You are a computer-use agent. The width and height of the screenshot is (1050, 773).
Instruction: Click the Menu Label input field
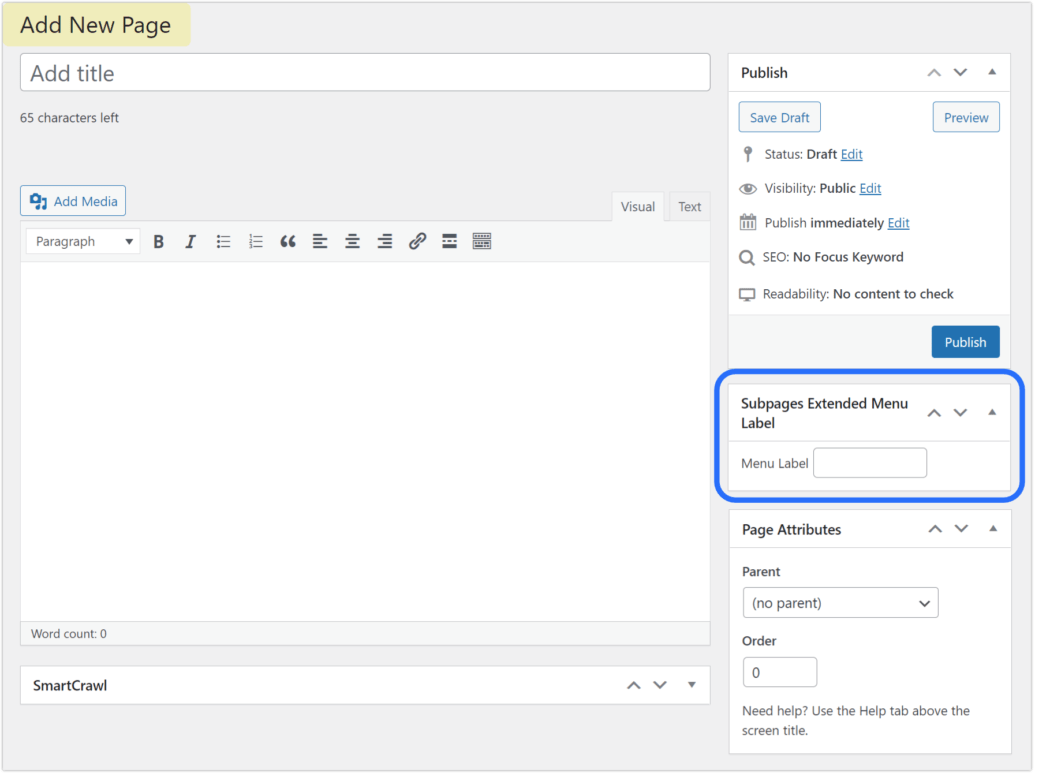coord(869,462)
